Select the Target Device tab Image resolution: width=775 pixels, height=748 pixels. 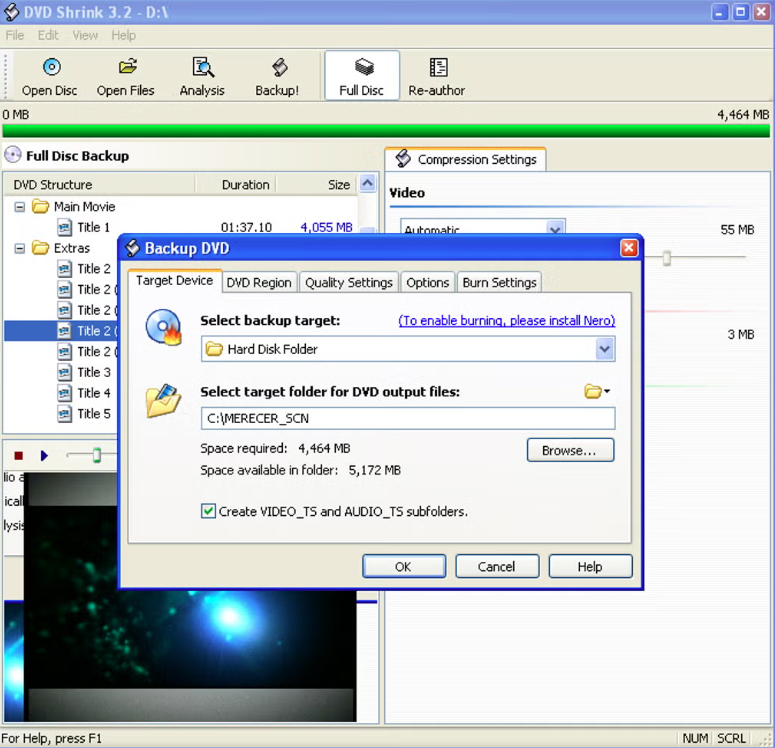[x=174, y=280]
